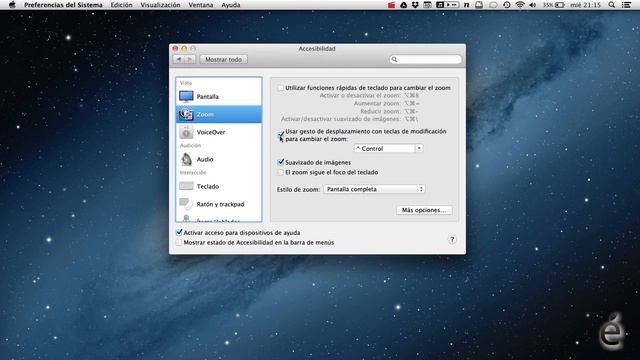Check El zoom sigue el foco del teclado
The height and width of the screenshot is (360, 640).
pos(280,172)
